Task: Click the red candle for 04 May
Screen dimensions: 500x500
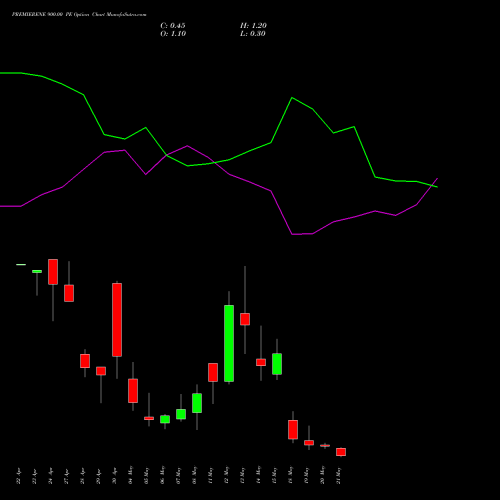Action: pyautogui.click(x=133, y=391)
